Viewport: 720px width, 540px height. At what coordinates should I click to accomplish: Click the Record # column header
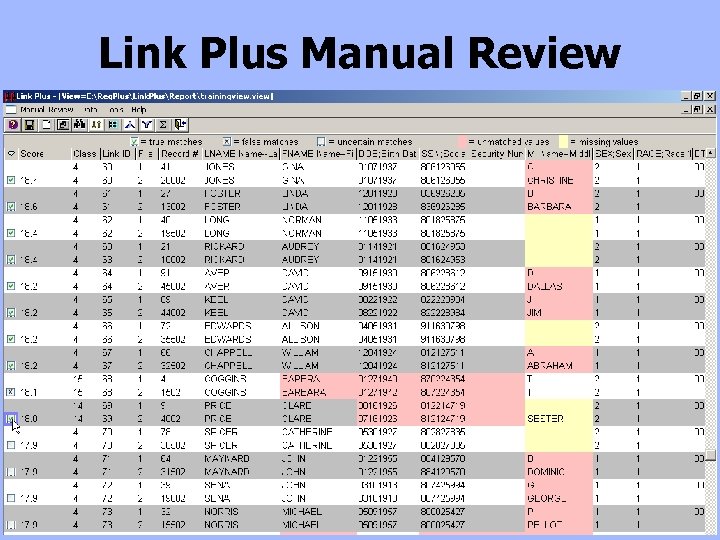(x=180, y=154)
